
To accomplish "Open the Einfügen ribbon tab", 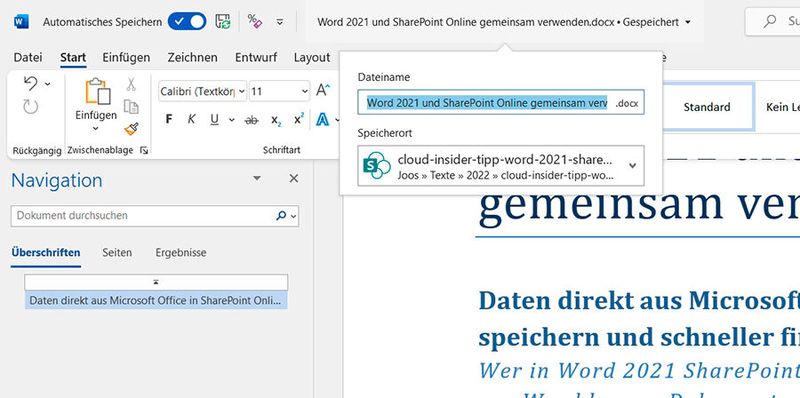I will click(x=126, y=58).
